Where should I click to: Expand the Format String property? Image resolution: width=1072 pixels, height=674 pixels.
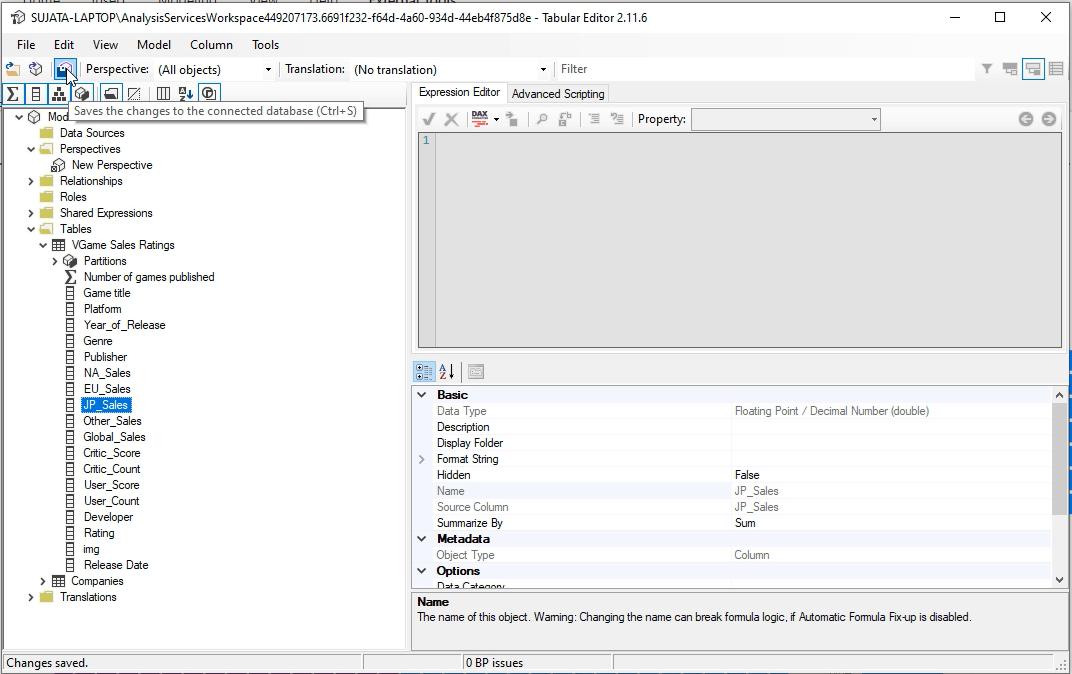point(422,459)
